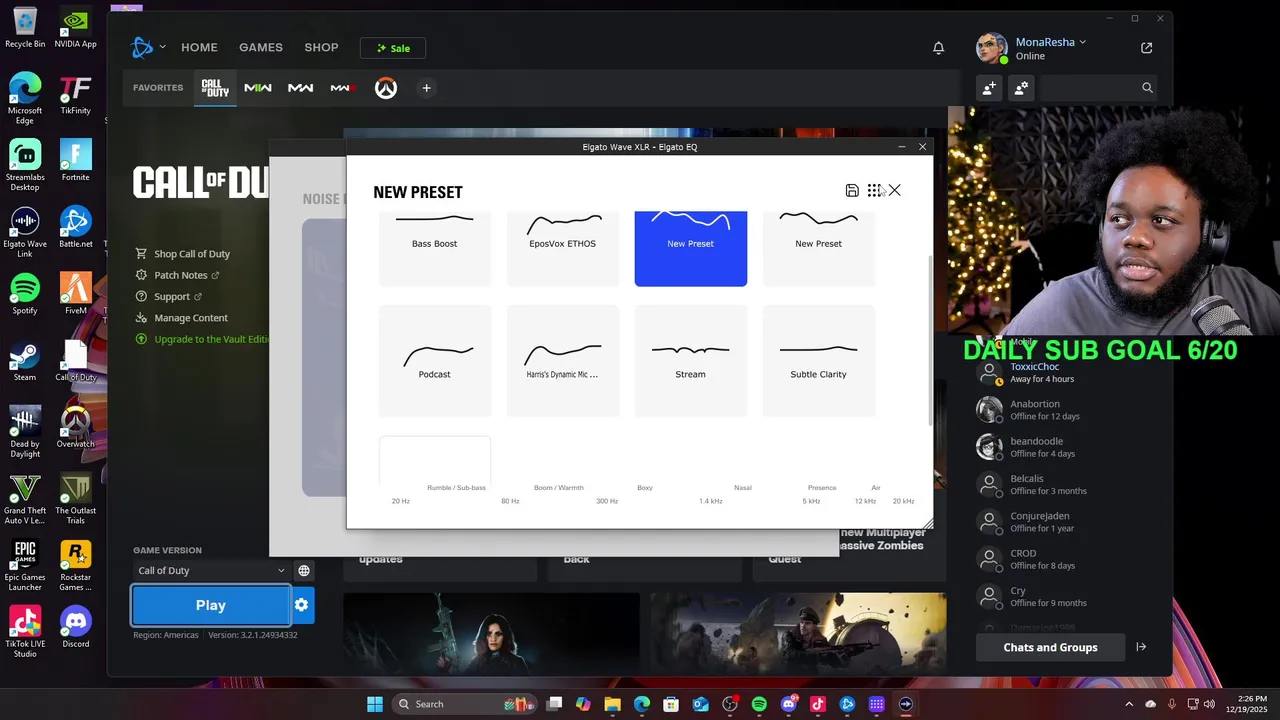The width and height of the screenshot is (1280, 720).
Task: Save the EQ preset with the disk icon
Action: 852,191
